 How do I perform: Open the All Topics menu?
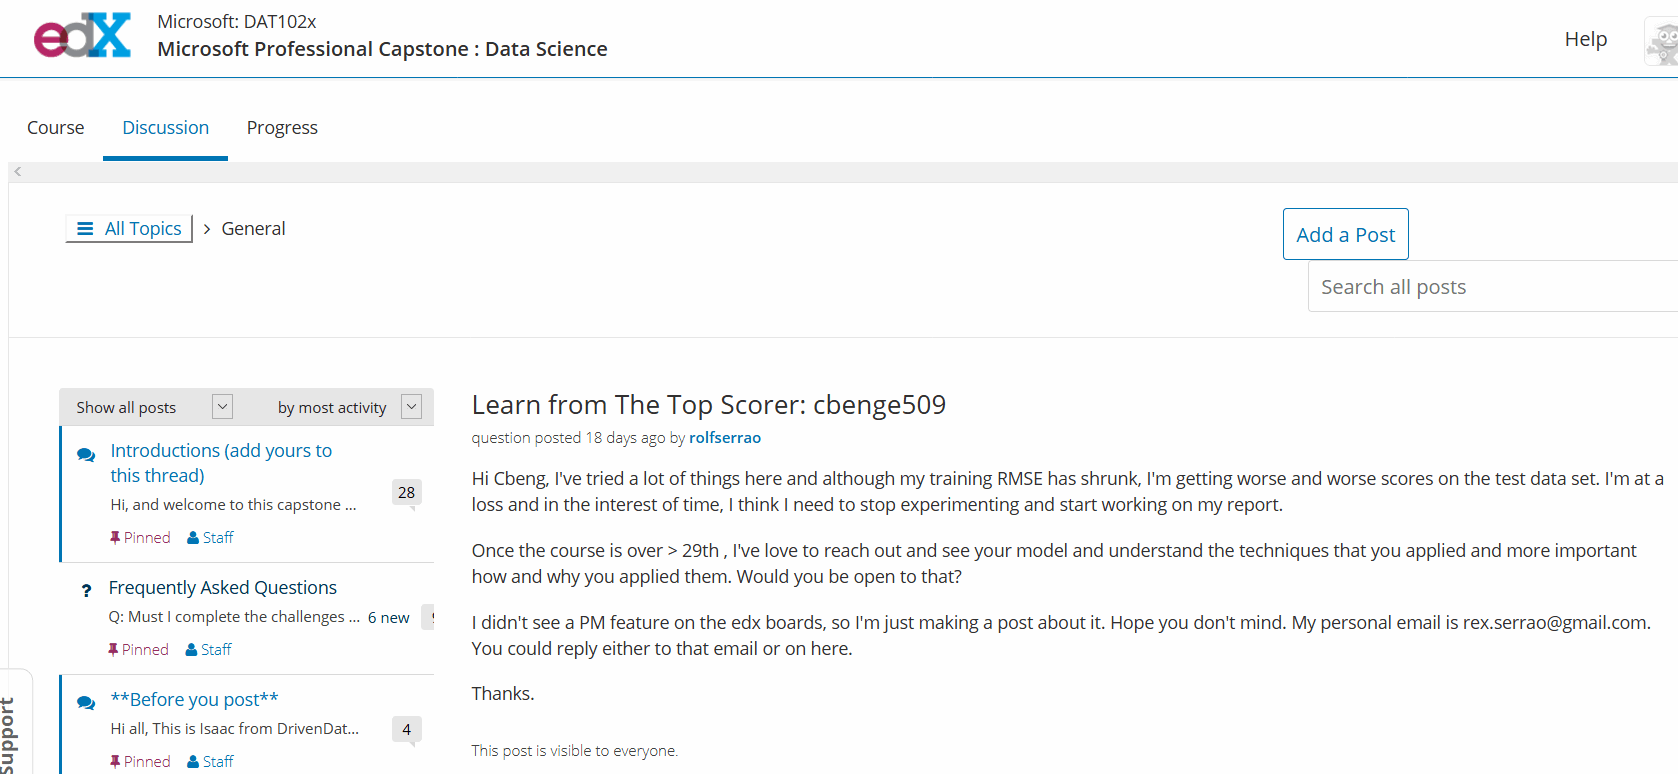click(x=130, y=229)
